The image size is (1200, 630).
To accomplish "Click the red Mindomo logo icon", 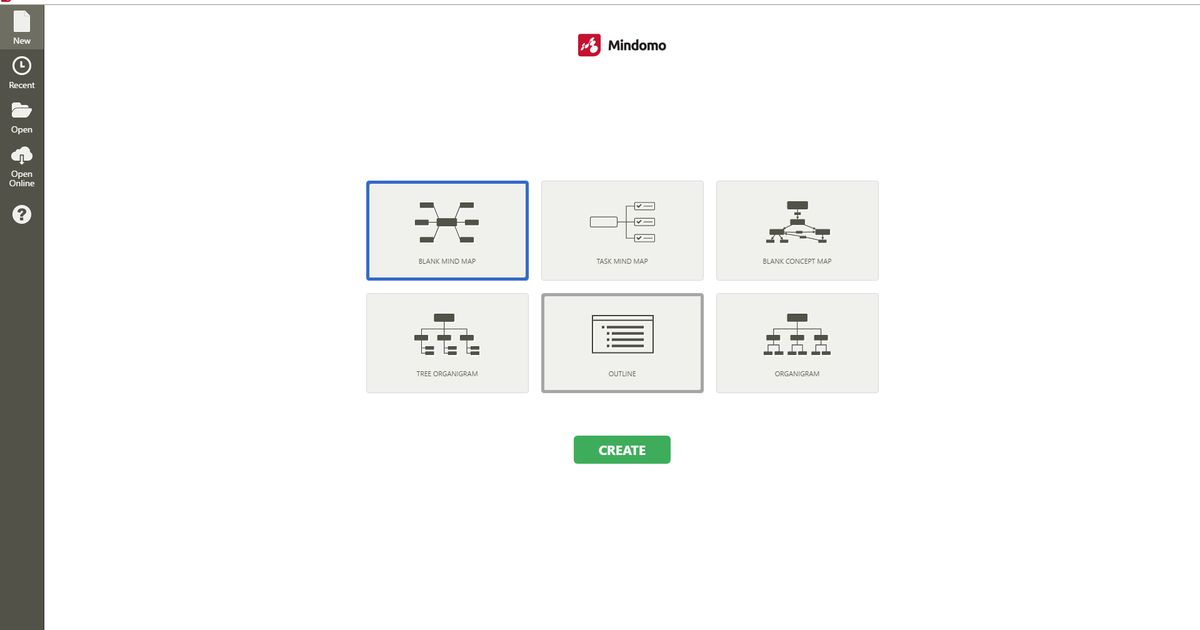I will (x=590, y=44).
